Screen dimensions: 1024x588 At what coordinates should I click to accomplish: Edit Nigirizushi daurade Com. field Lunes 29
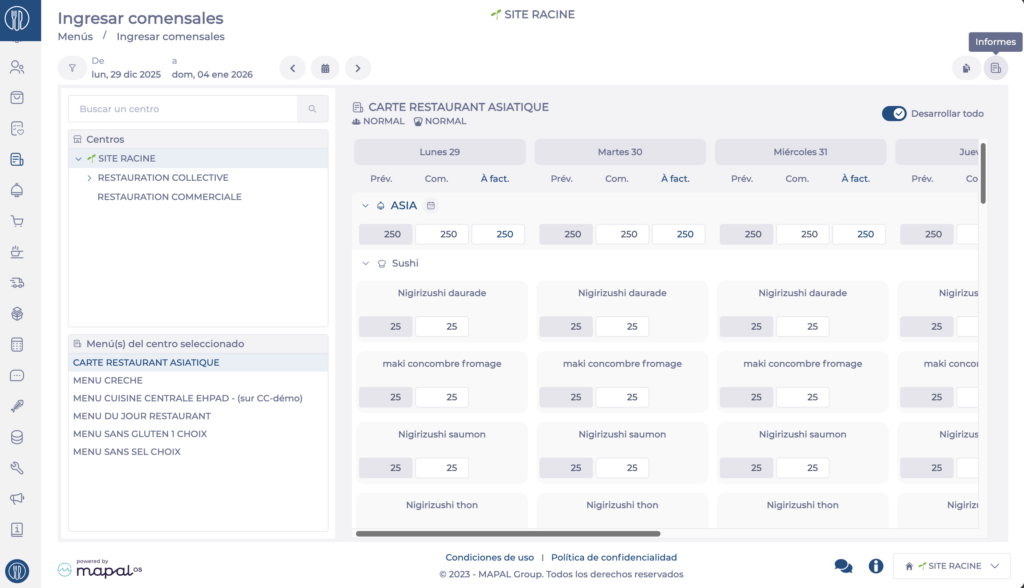coord(442,327)
